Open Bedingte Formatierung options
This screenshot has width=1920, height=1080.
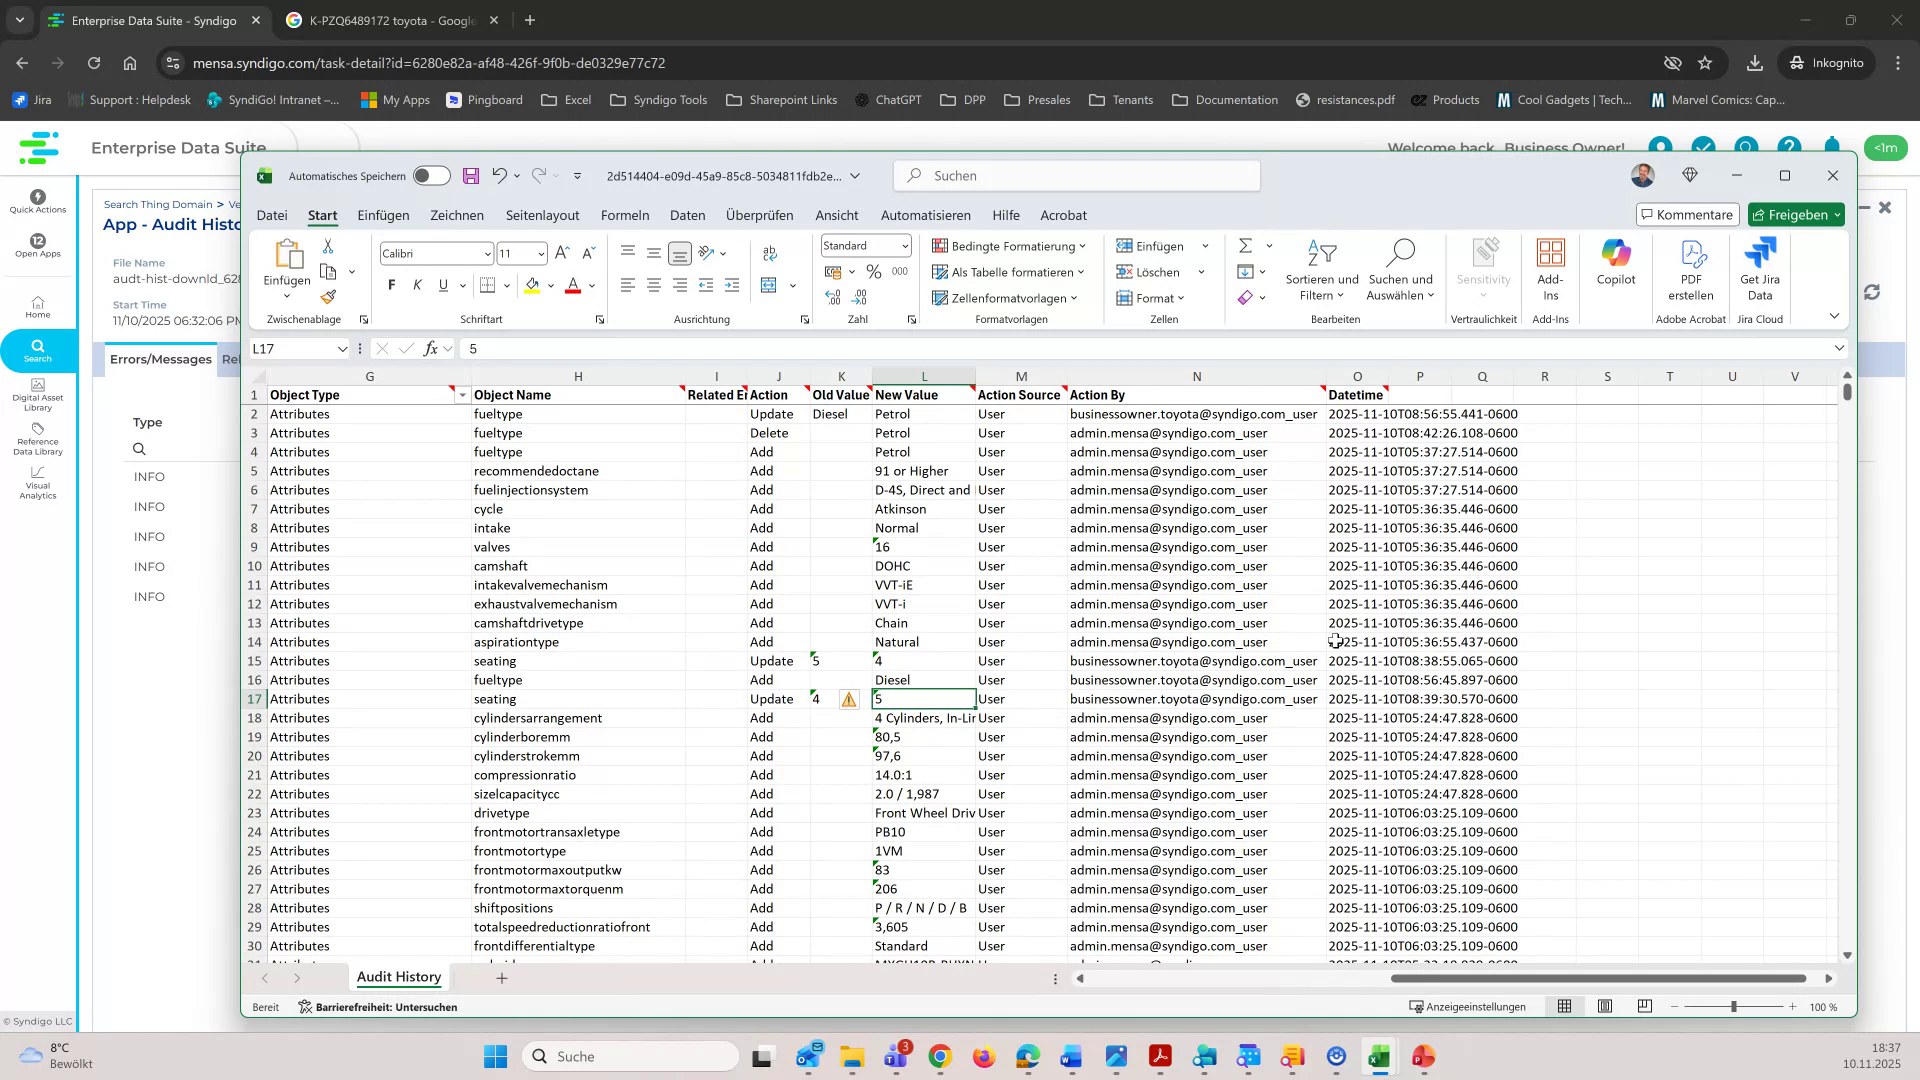click(1008, 246)
